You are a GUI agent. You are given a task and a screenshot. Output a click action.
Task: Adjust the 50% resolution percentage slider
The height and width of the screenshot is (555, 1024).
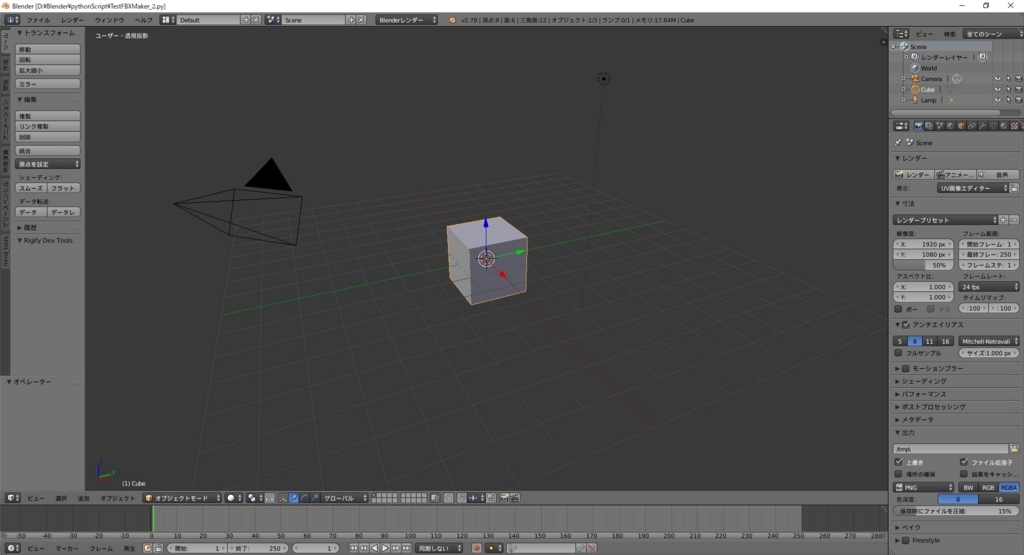(923, 265)
